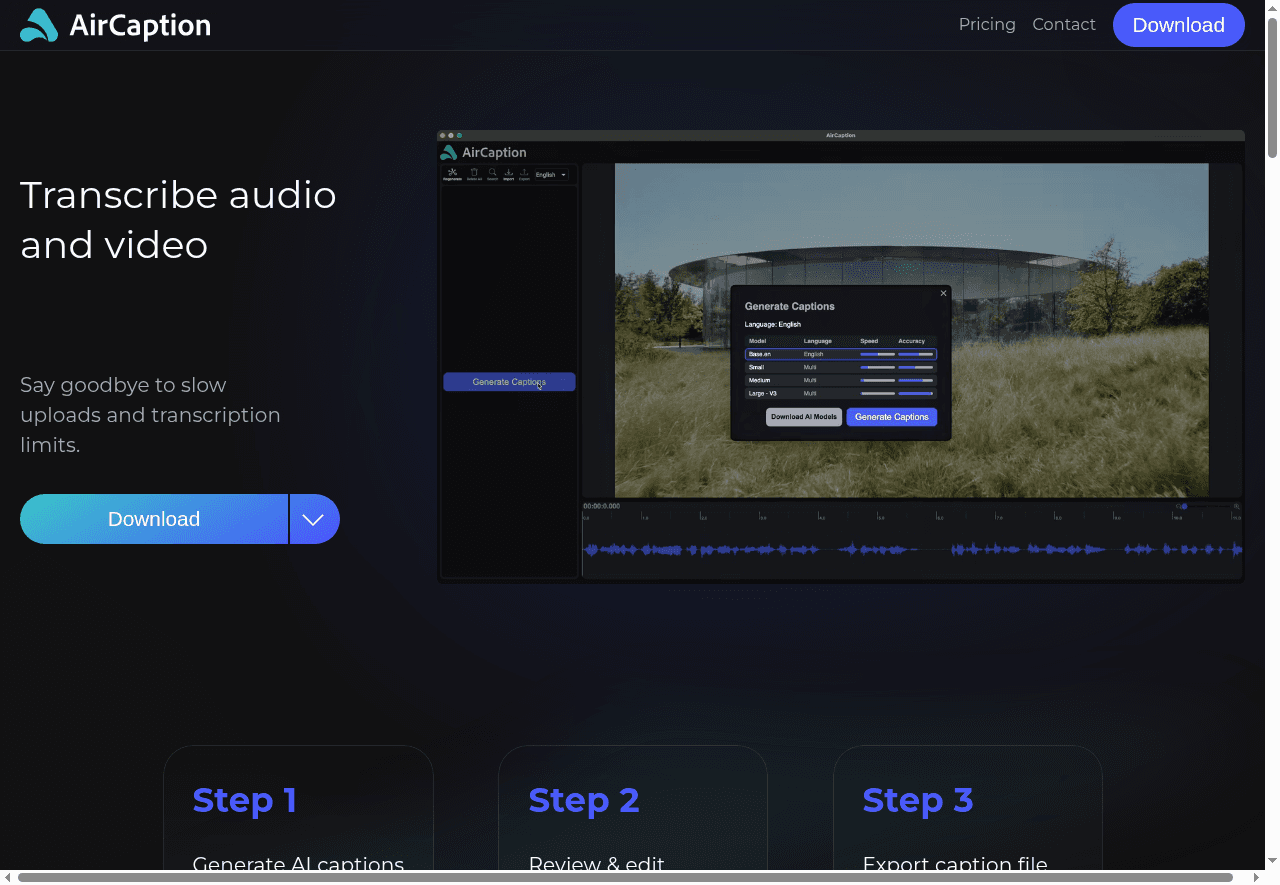The height and width of the screenshot is (885, 1280).
Task: Close the Generate Captions dialog with the X
Action: coord(943,293)
